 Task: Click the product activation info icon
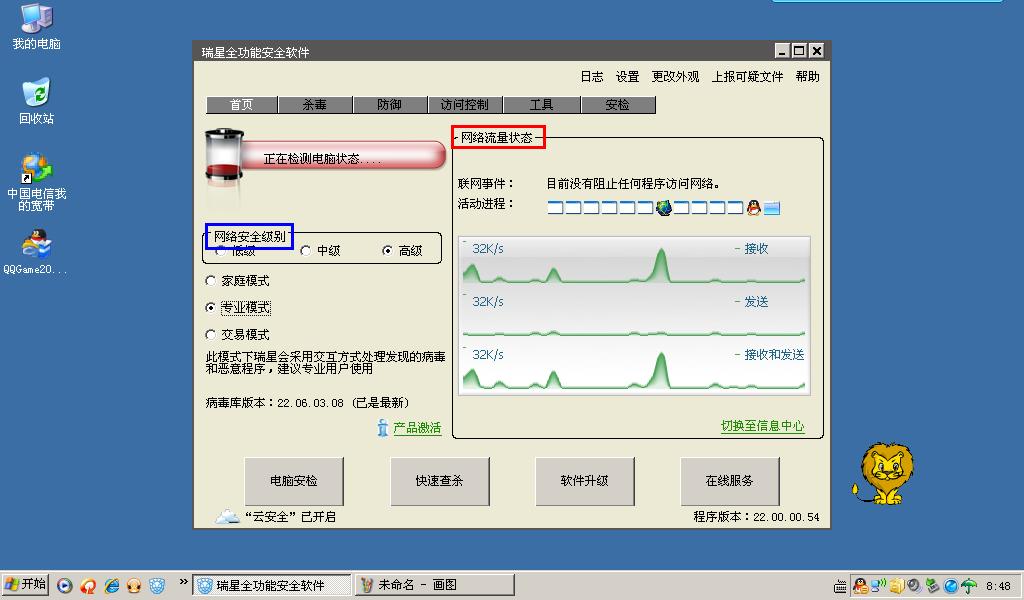383,428
